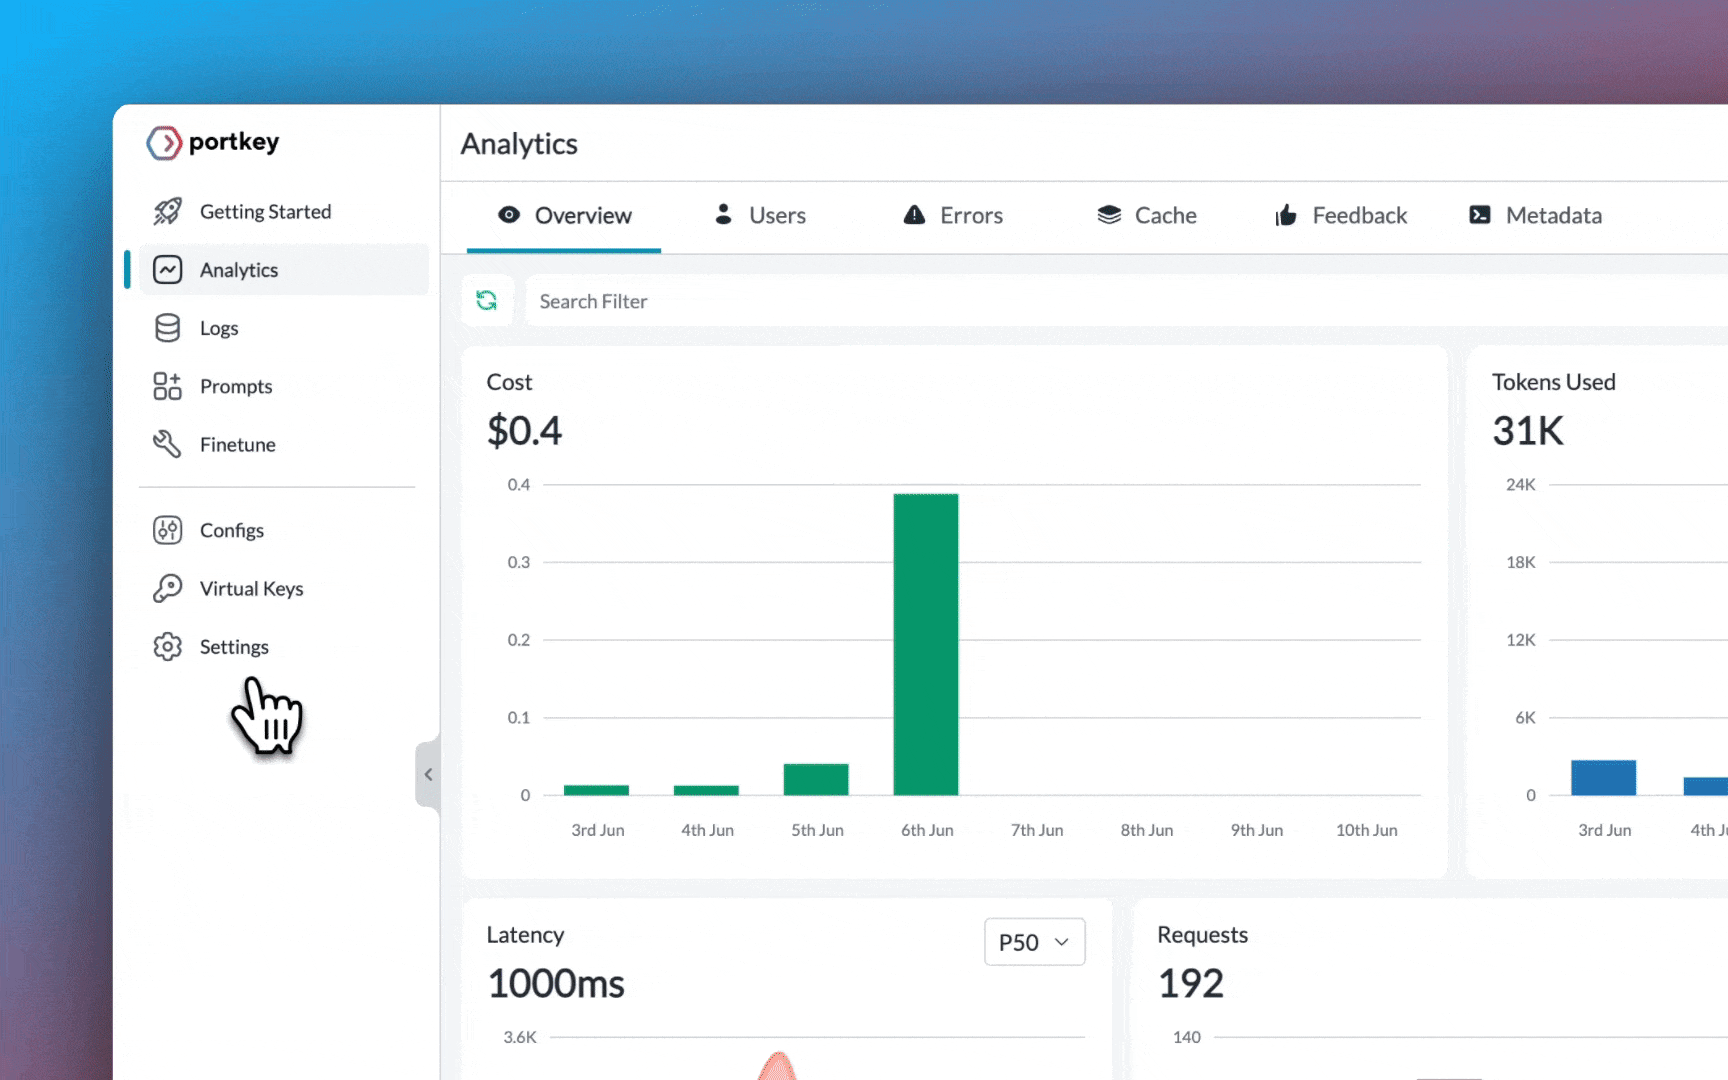View the Metadata tab
The image size is (1728, 1080).
point(1535,216)
